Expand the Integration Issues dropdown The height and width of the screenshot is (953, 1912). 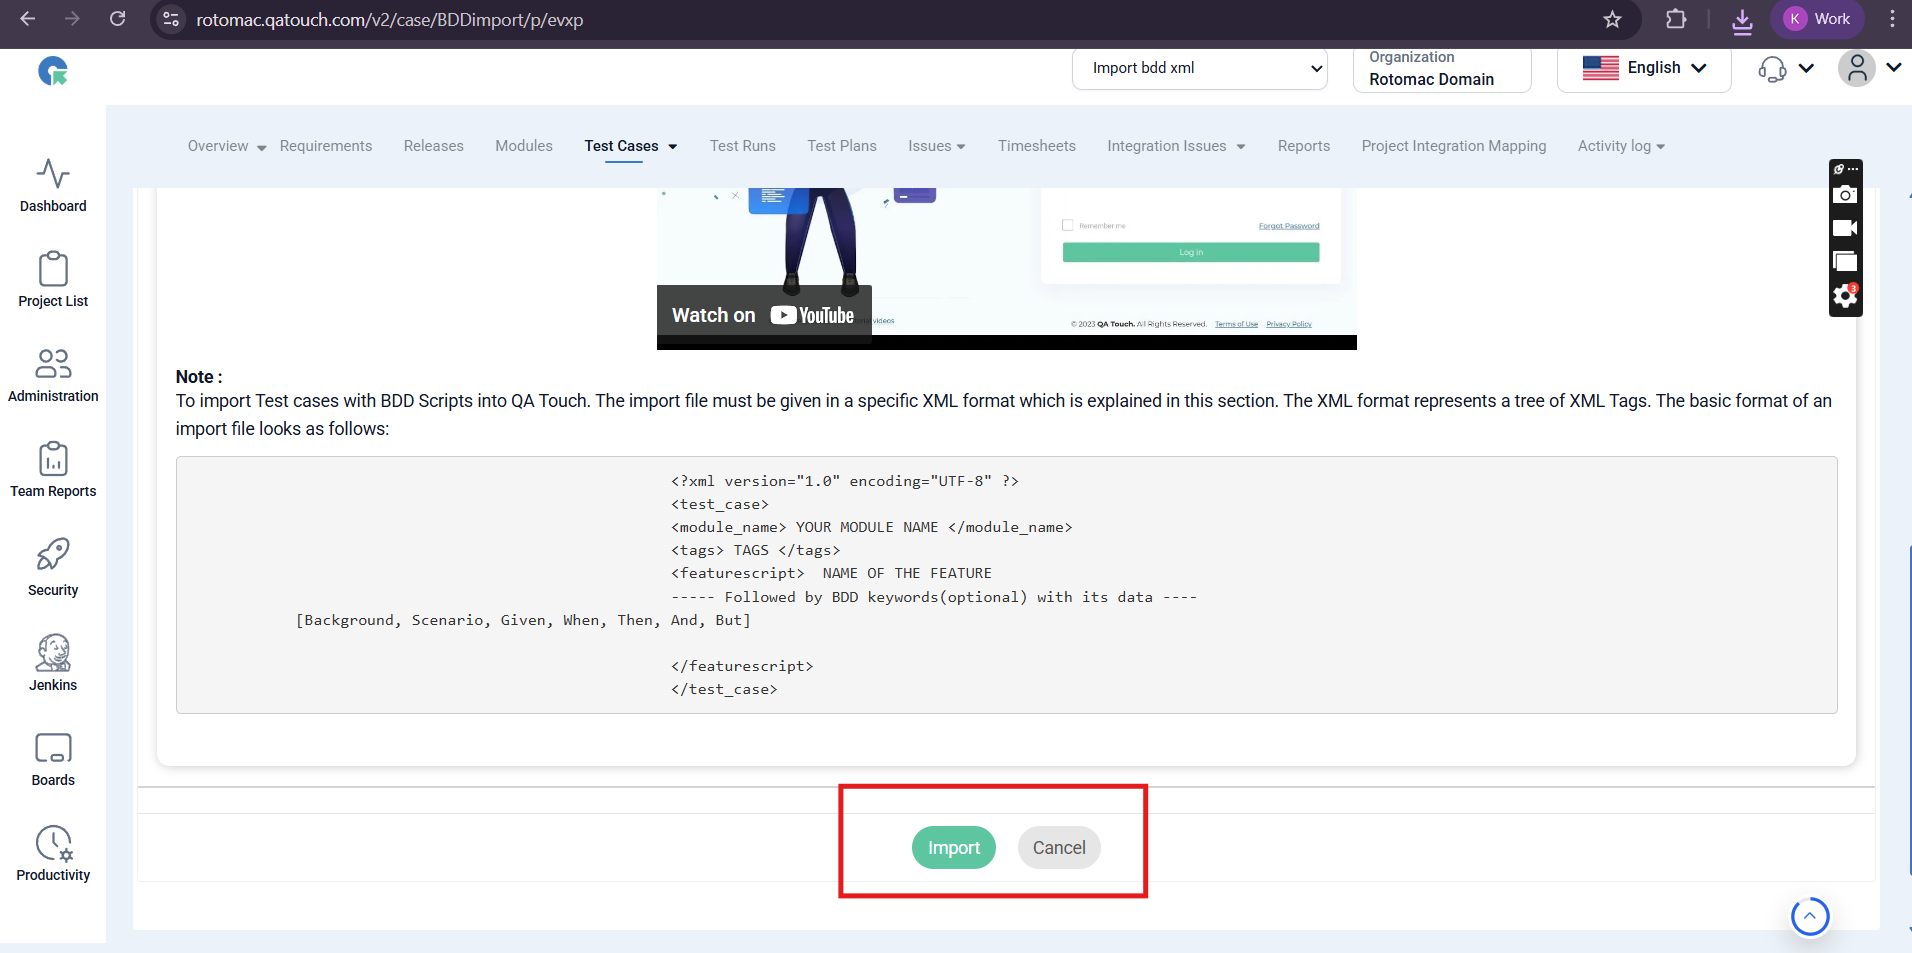(1175, 146)
